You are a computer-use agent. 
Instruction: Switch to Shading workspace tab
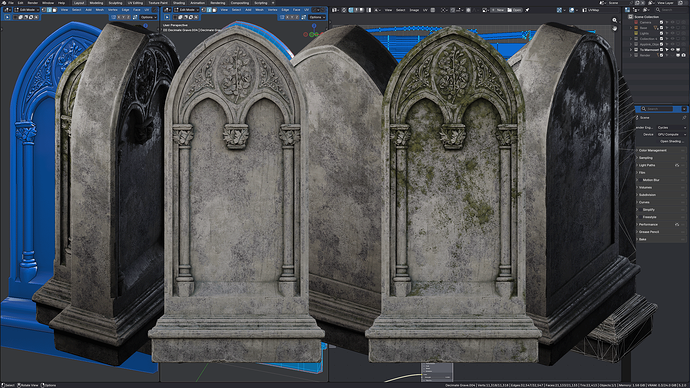(179, 3)
